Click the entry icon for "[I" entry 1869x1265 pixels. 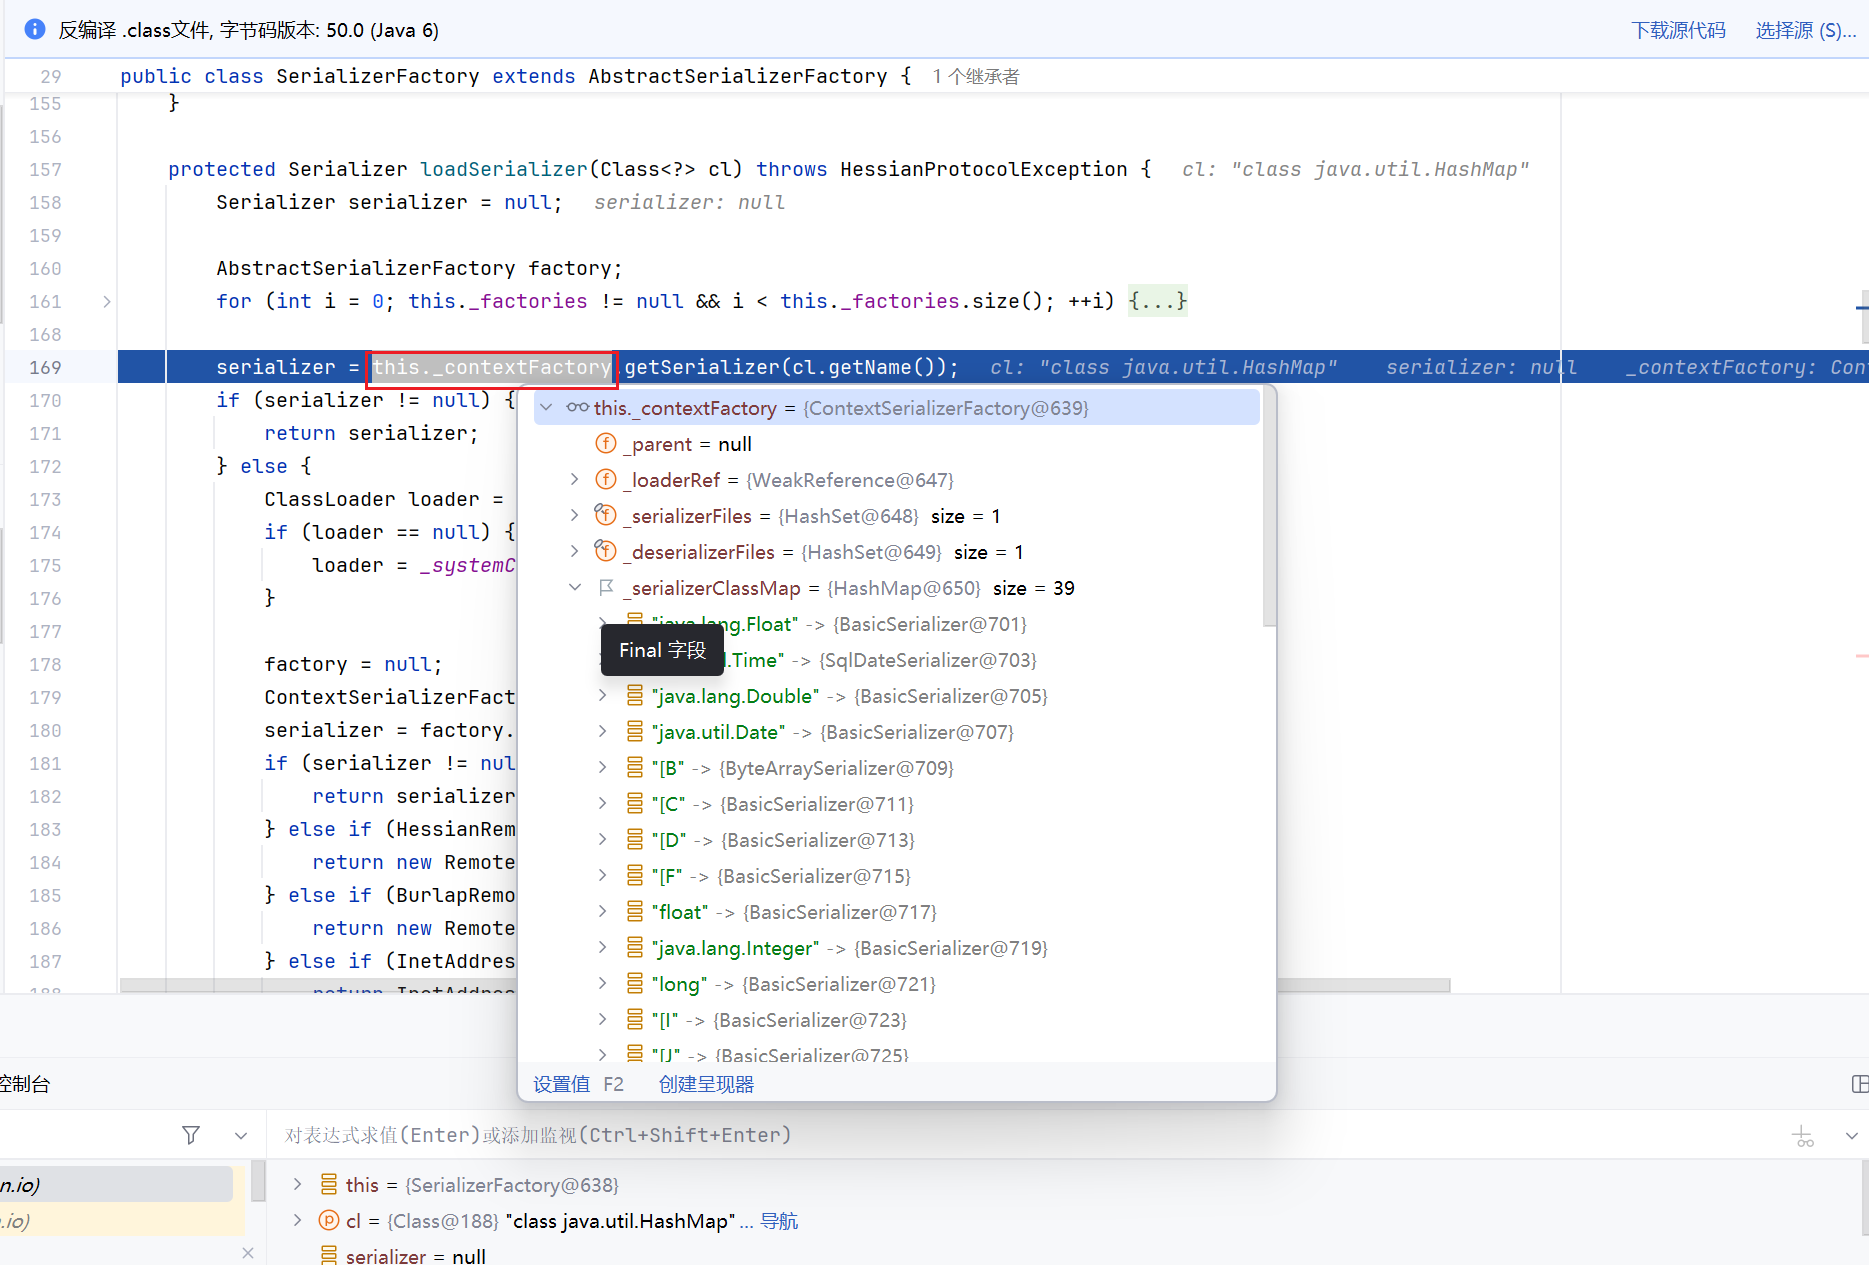click(x=635, y=1019)
